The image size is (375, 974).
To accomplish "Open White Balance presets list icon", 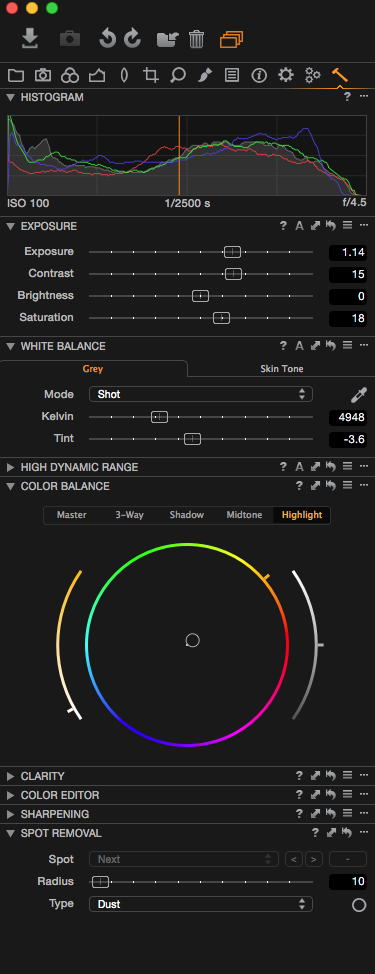I will tap(348, 346).
